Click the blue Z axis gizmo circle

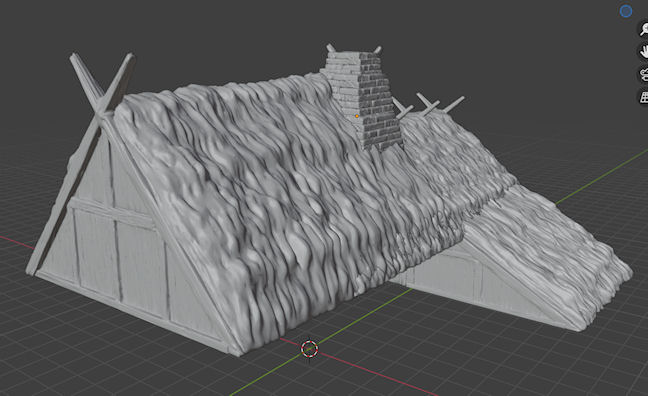(x=626, y=11)
